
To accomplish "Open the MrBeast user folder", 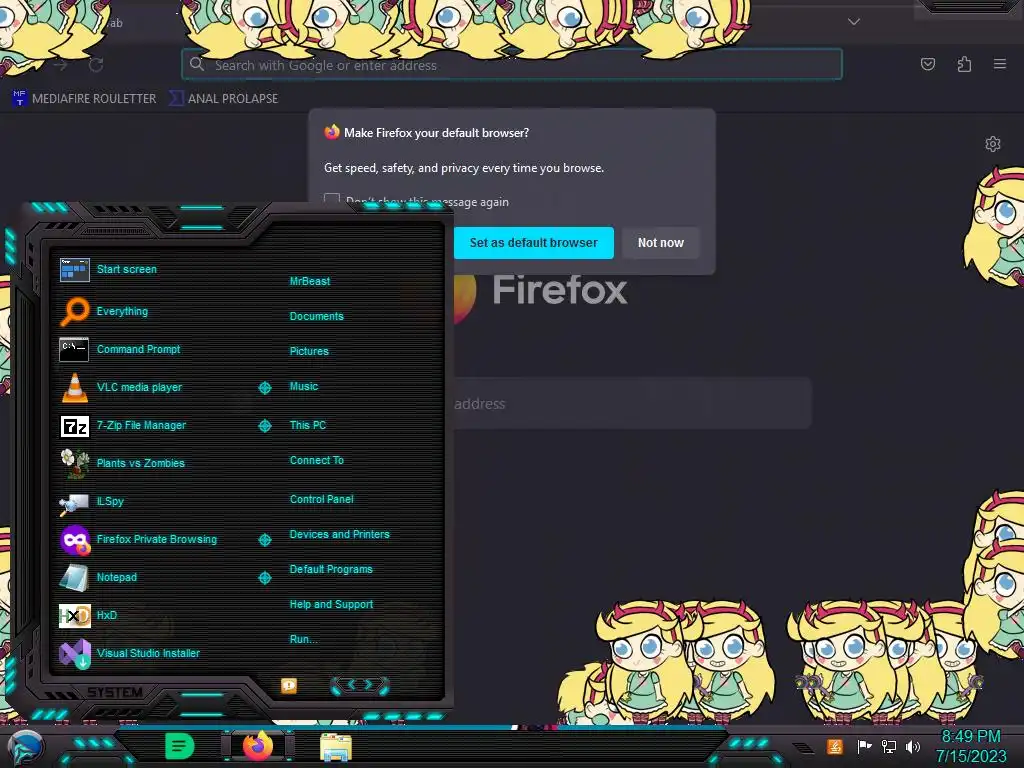I will [310, 281].
